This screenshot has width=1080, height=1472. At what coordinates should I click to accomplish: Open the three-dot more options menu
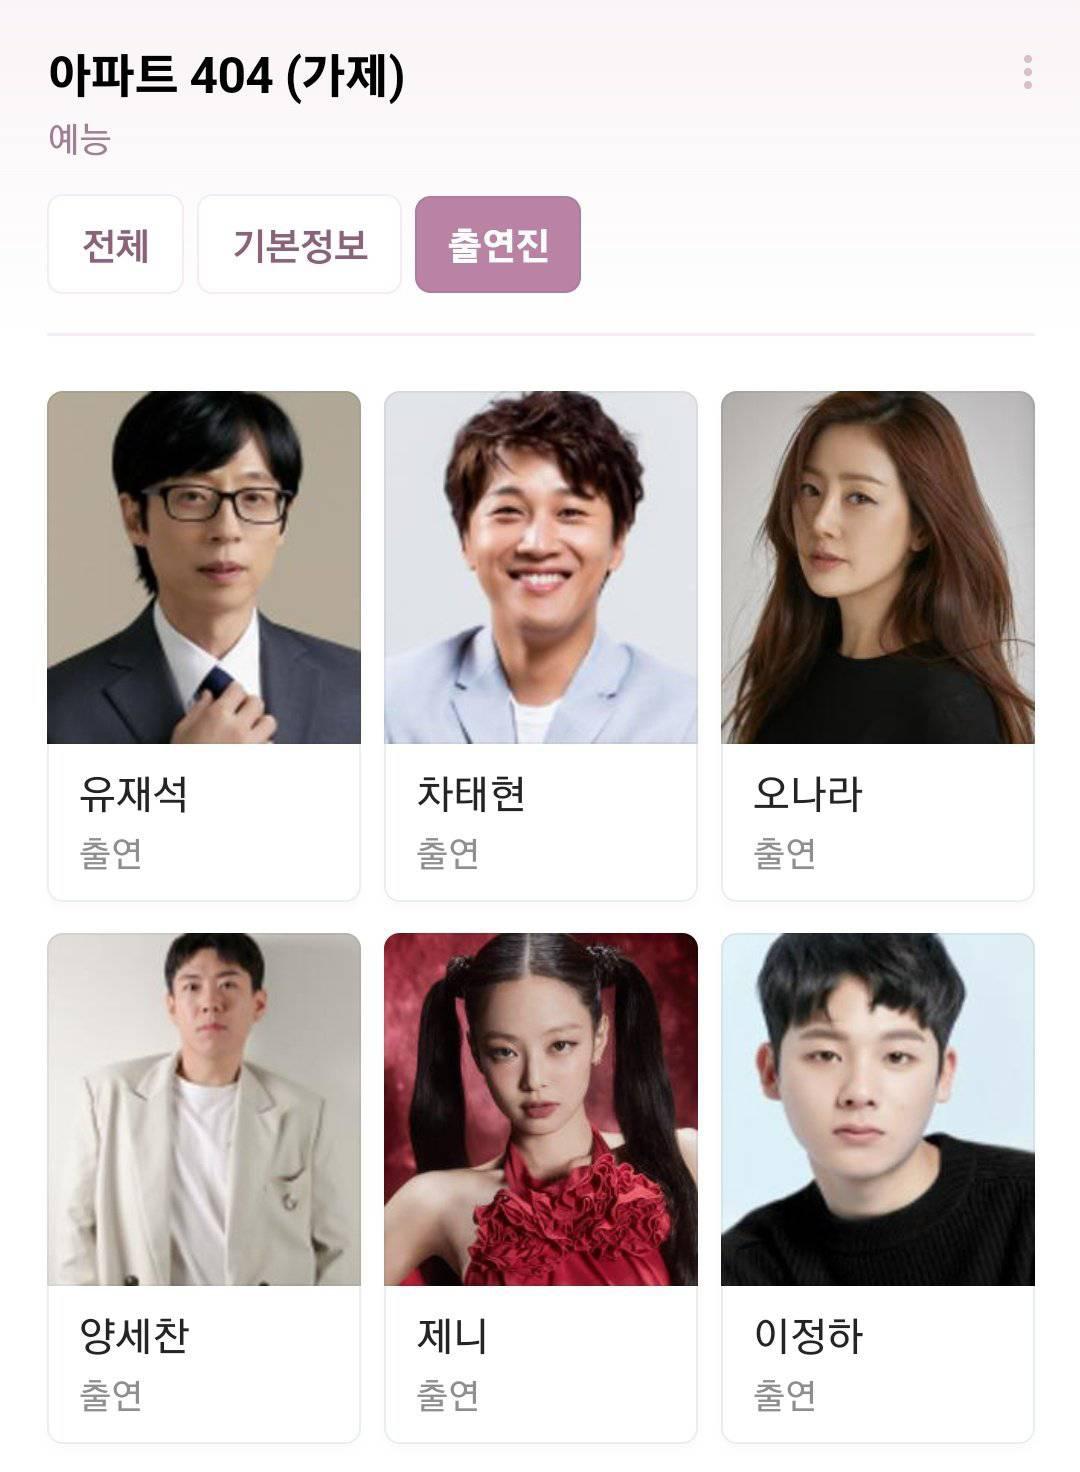(1027, 73)
